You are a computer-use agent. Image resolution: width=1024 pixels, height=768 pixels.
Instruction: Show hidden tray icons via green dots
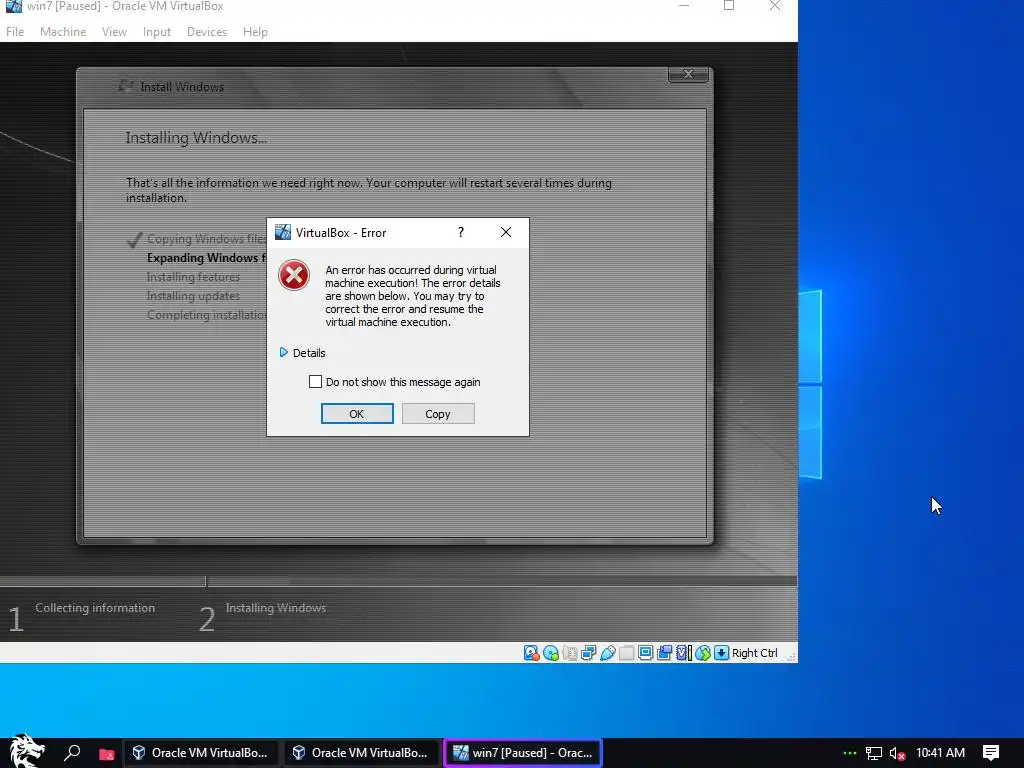click(849, 753)
